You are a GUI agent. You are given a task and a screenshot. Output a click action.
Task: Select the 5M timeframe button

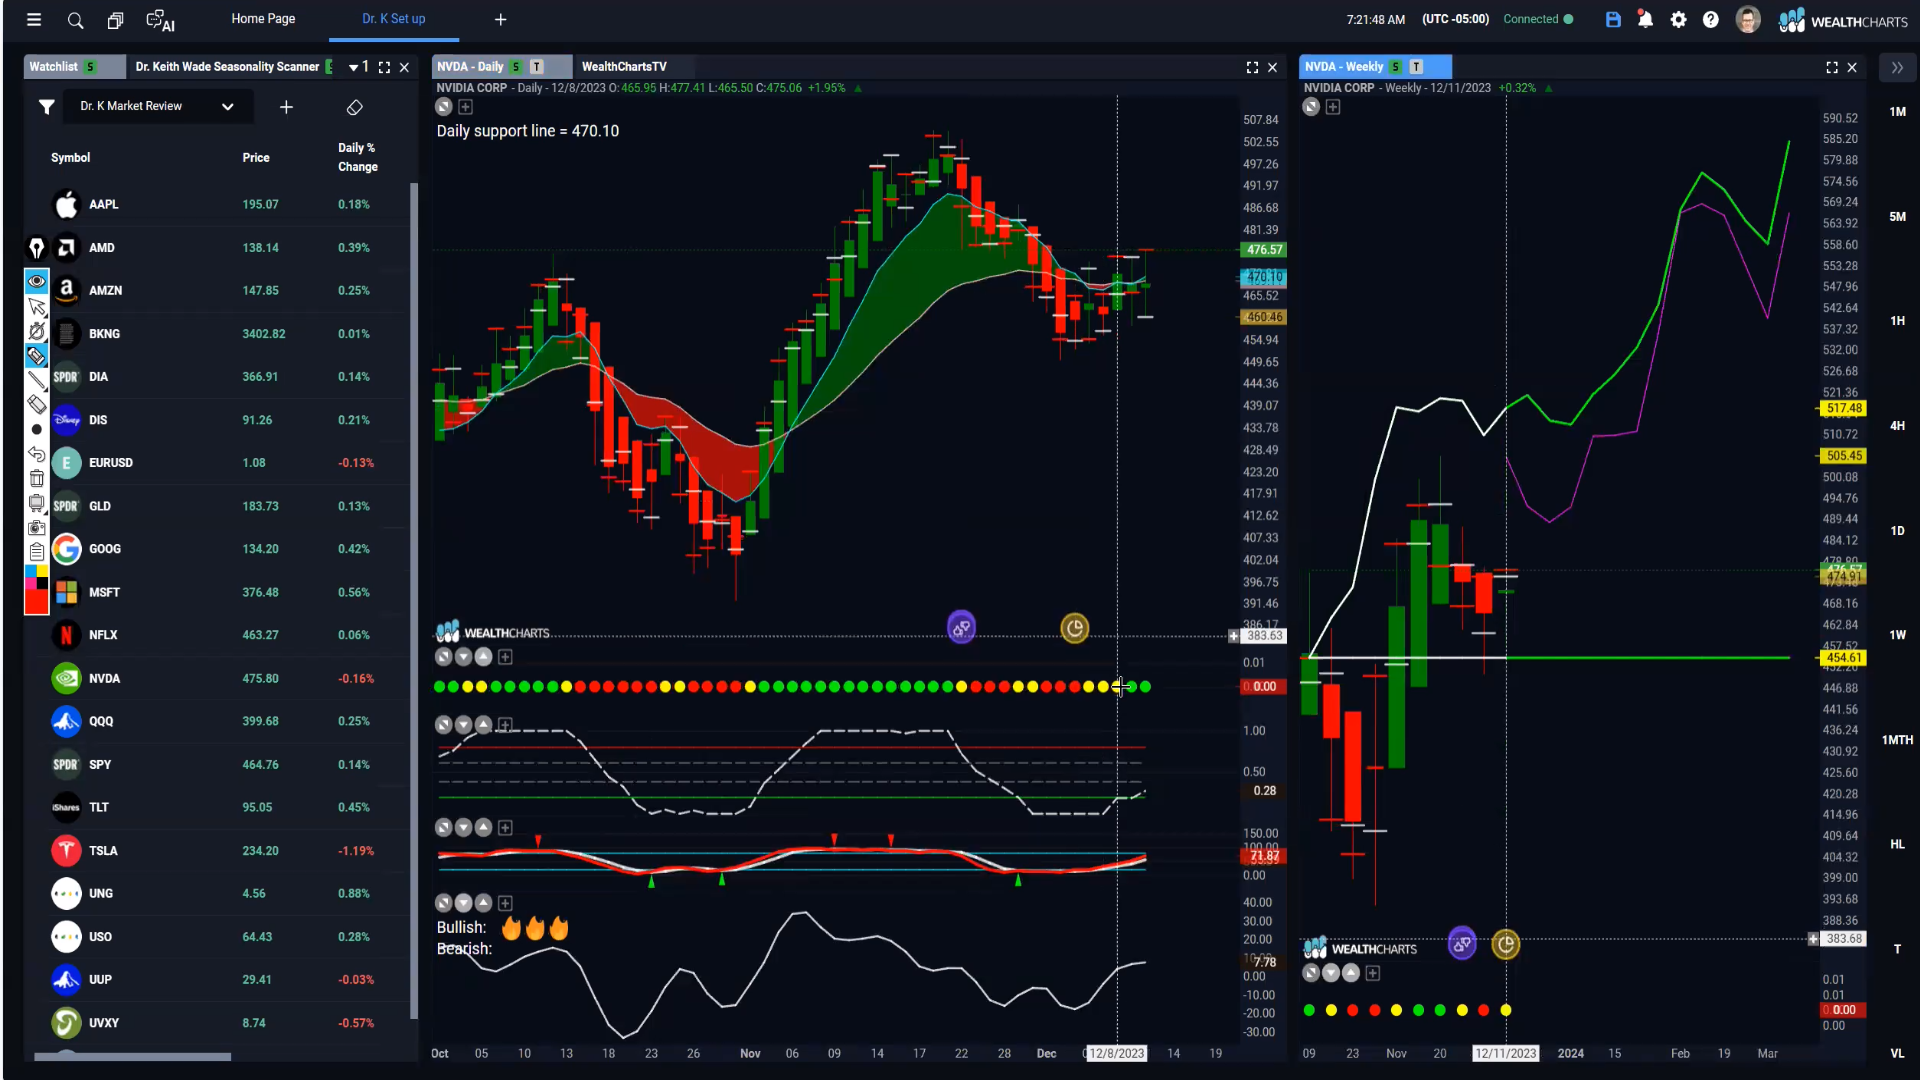pyautogui.click(x=1897, y=217)
